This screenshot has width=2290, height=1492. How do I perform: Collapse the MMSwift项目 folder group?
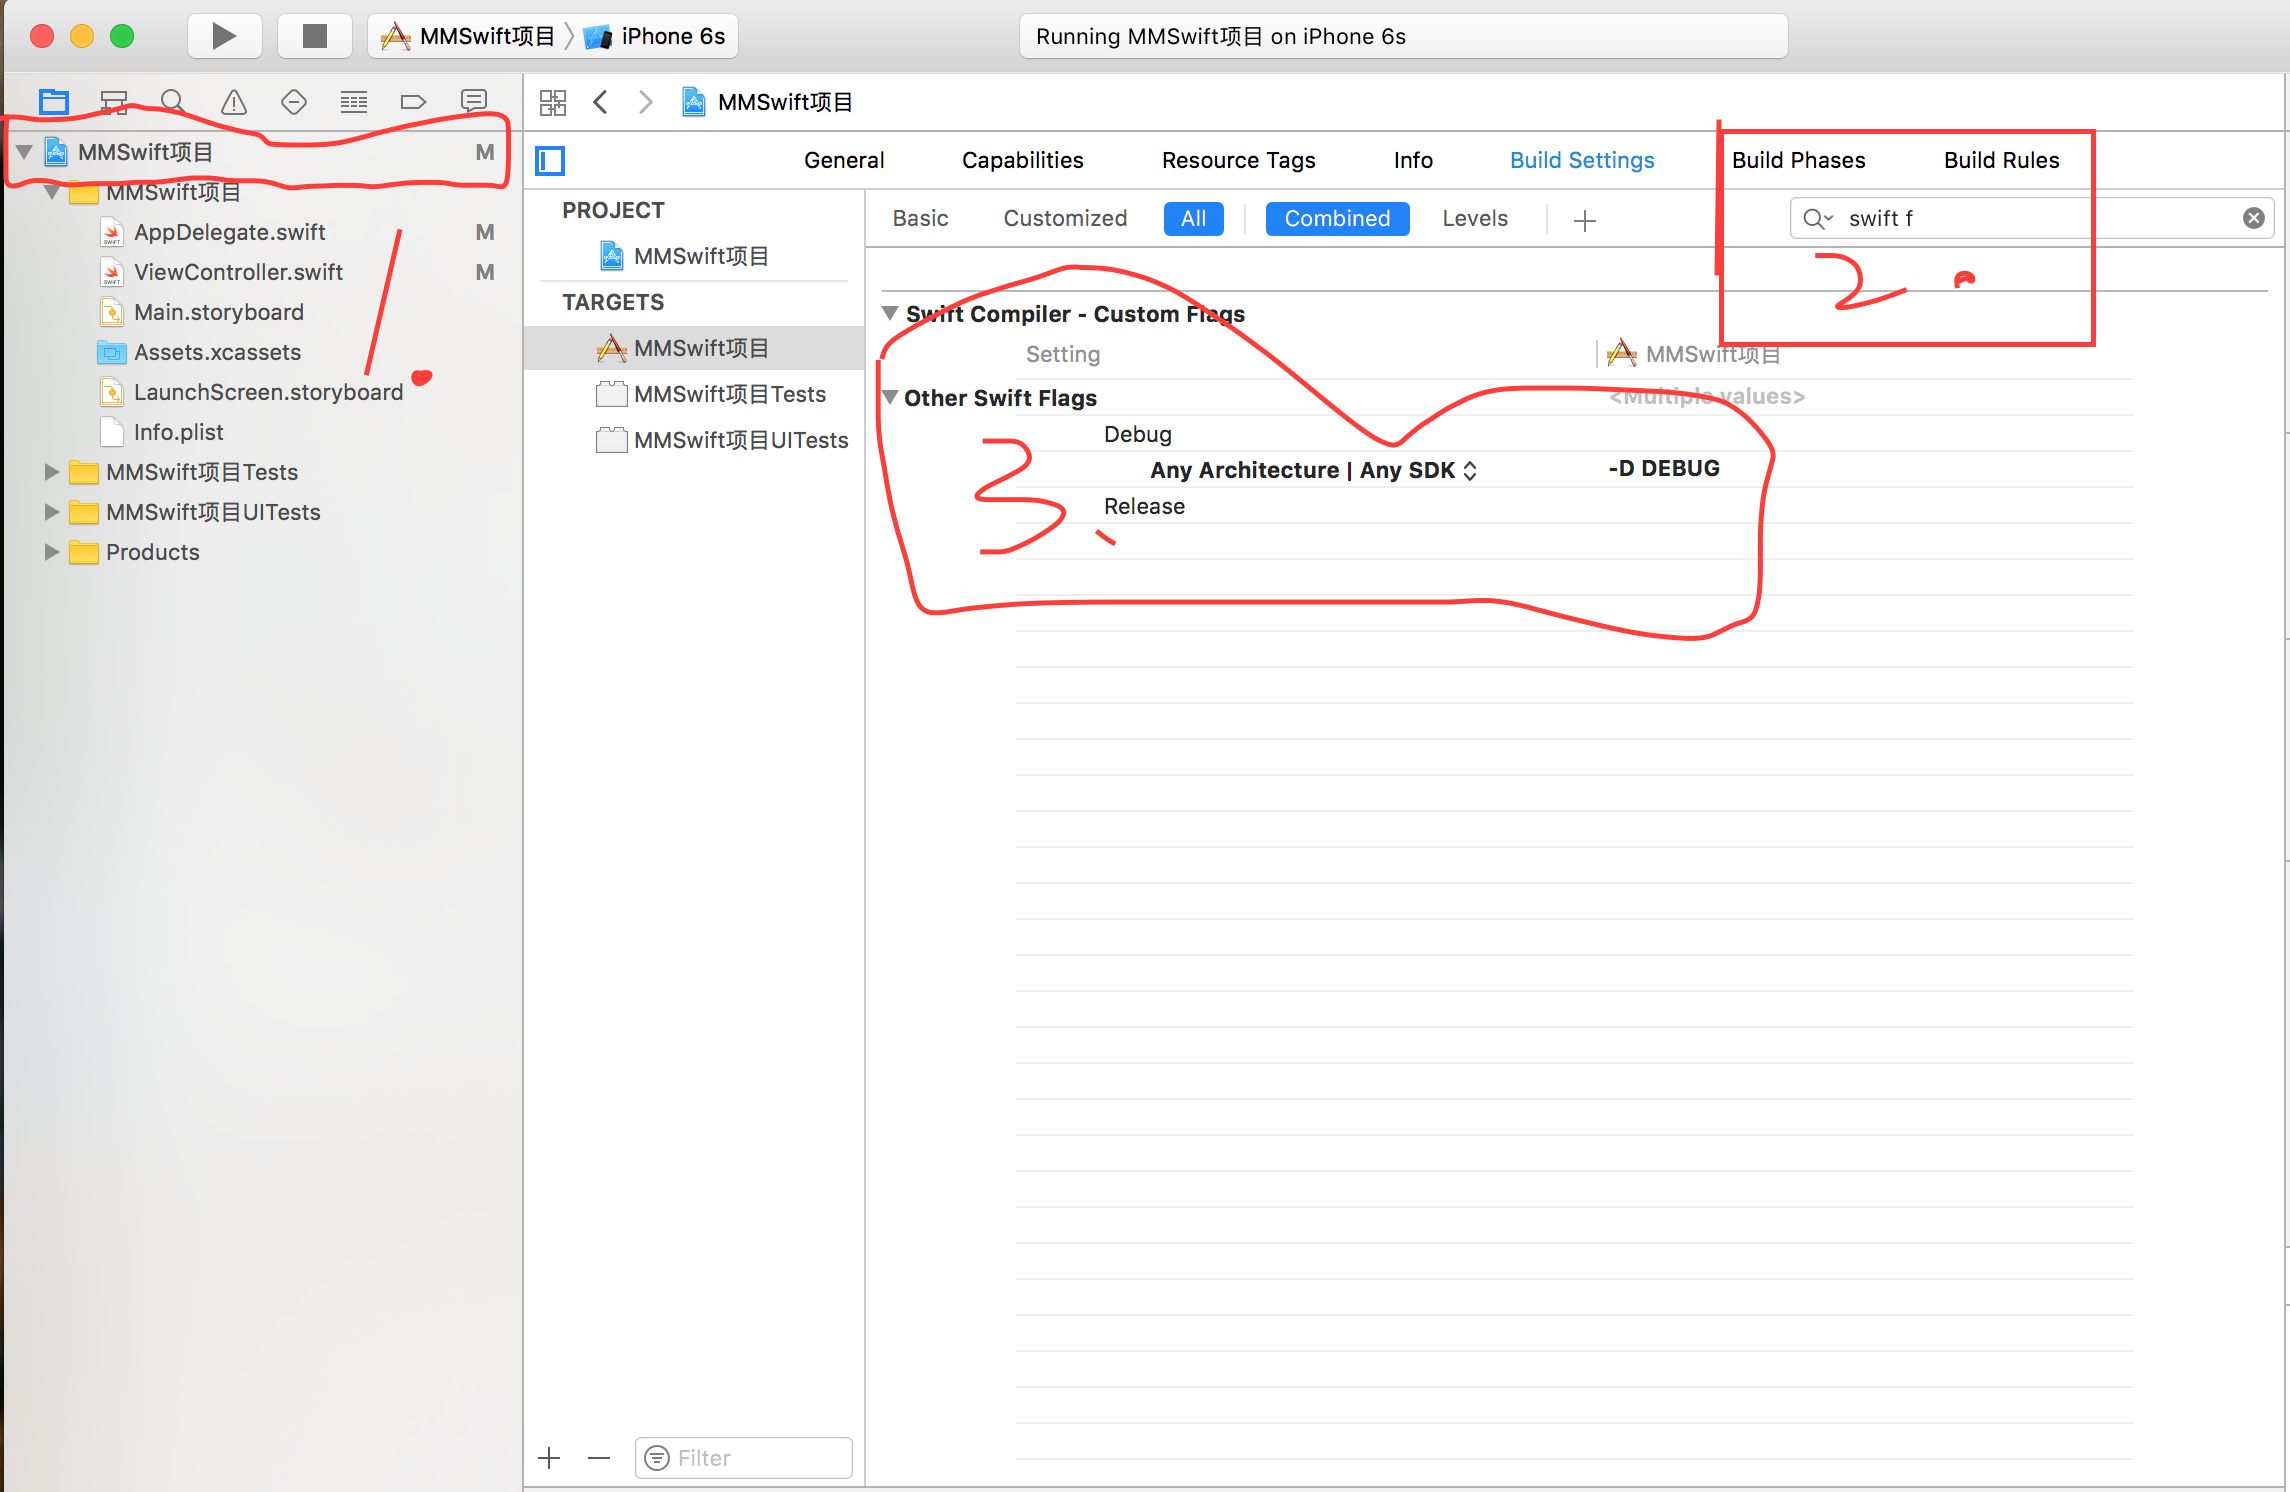[52, 192]
